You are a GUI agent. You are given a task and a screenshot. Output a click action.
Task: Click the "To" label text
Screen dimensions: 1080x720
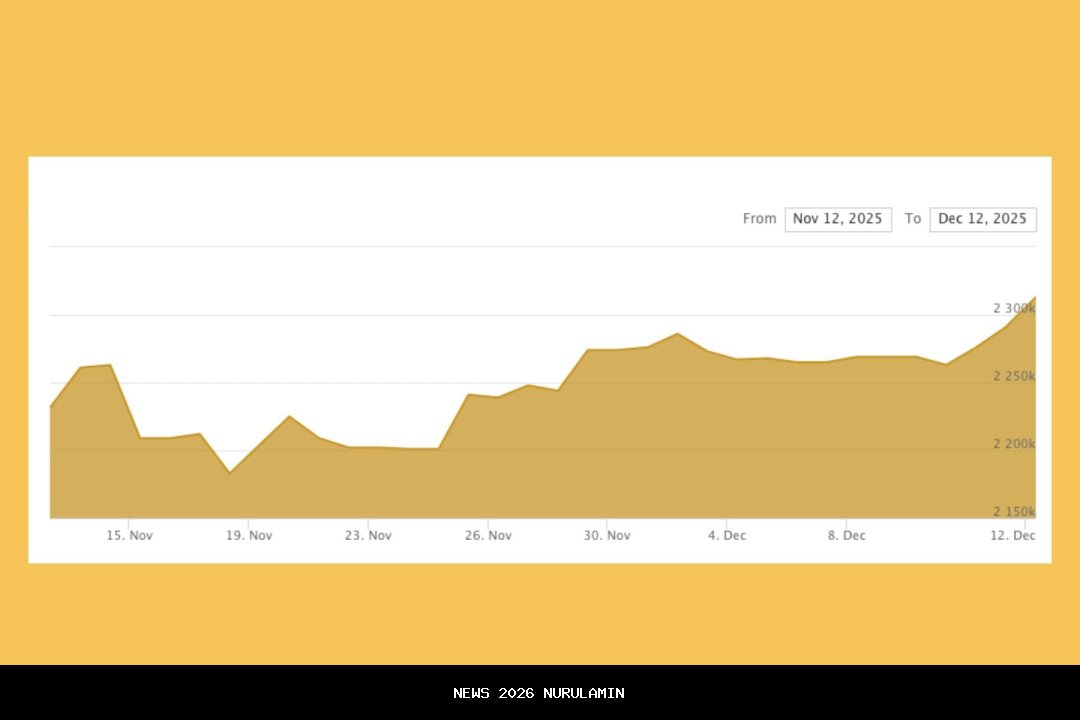click(x=912, y=219)
